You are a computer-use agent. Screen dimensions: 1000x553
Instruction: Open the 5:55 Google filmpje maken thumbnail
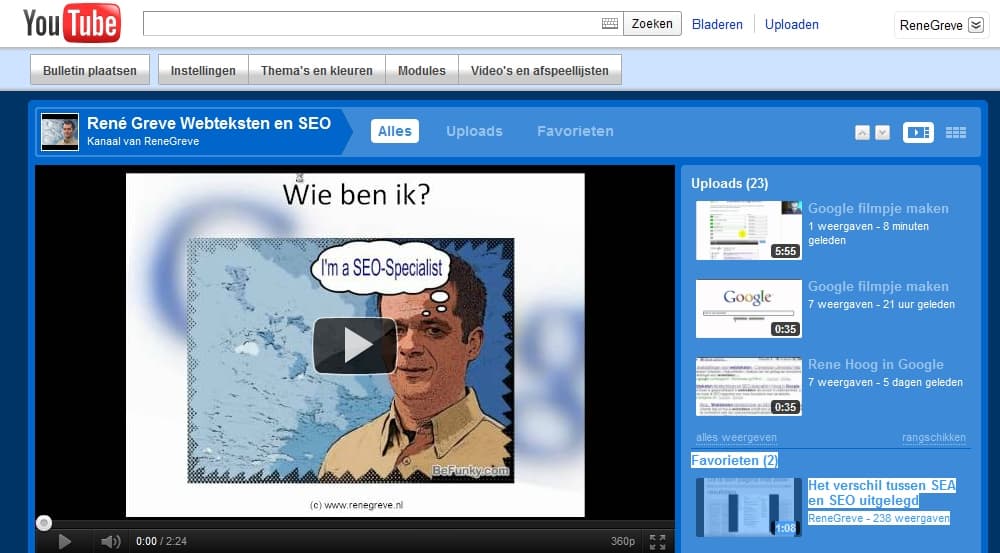(749, 230)
